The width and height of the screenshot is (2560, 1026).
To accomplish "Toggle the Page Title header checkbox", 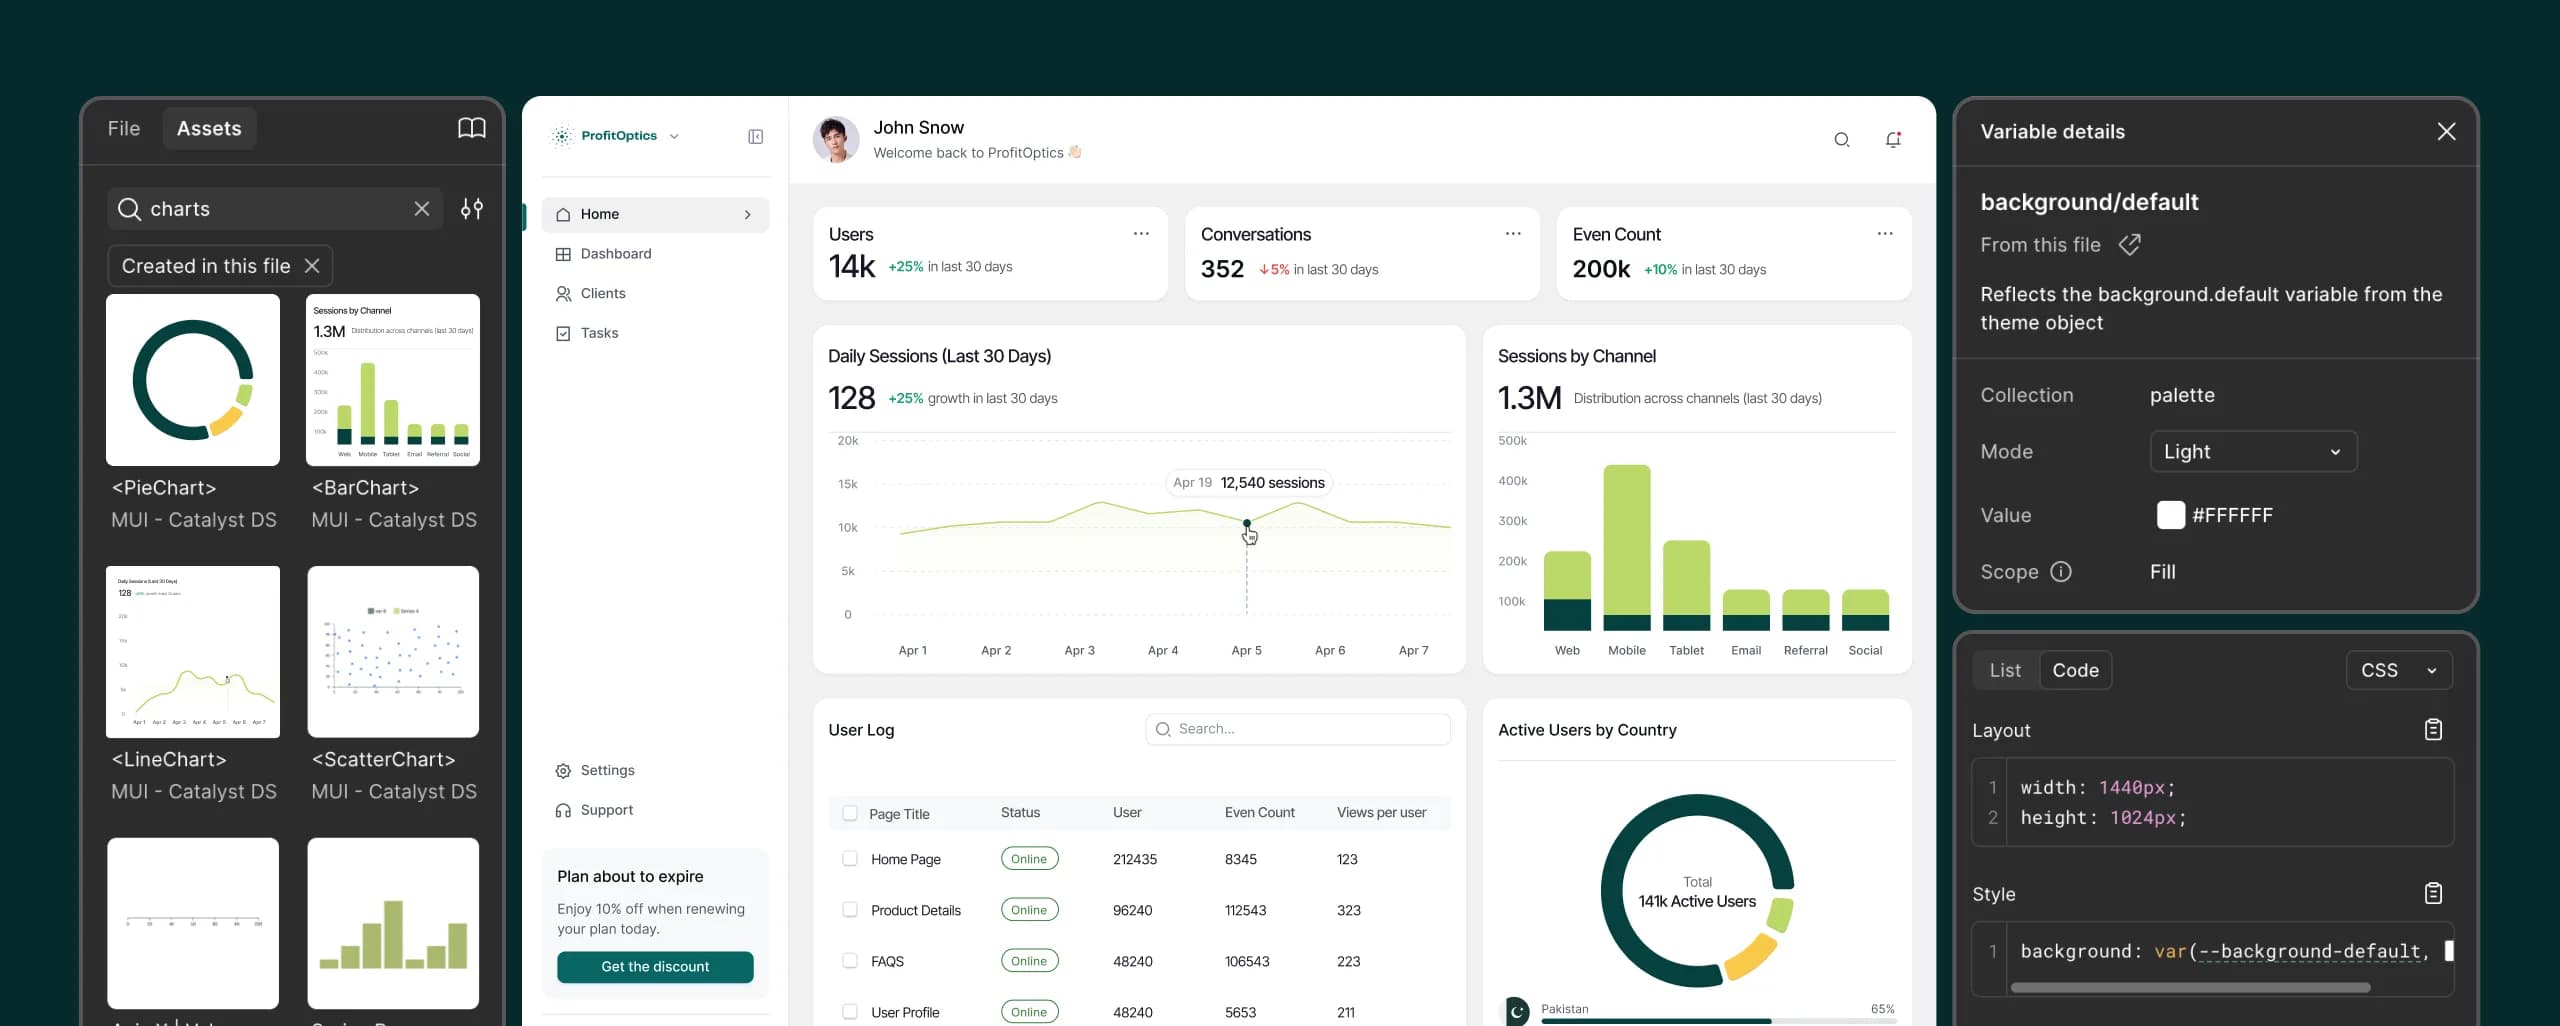I will 849,813.
